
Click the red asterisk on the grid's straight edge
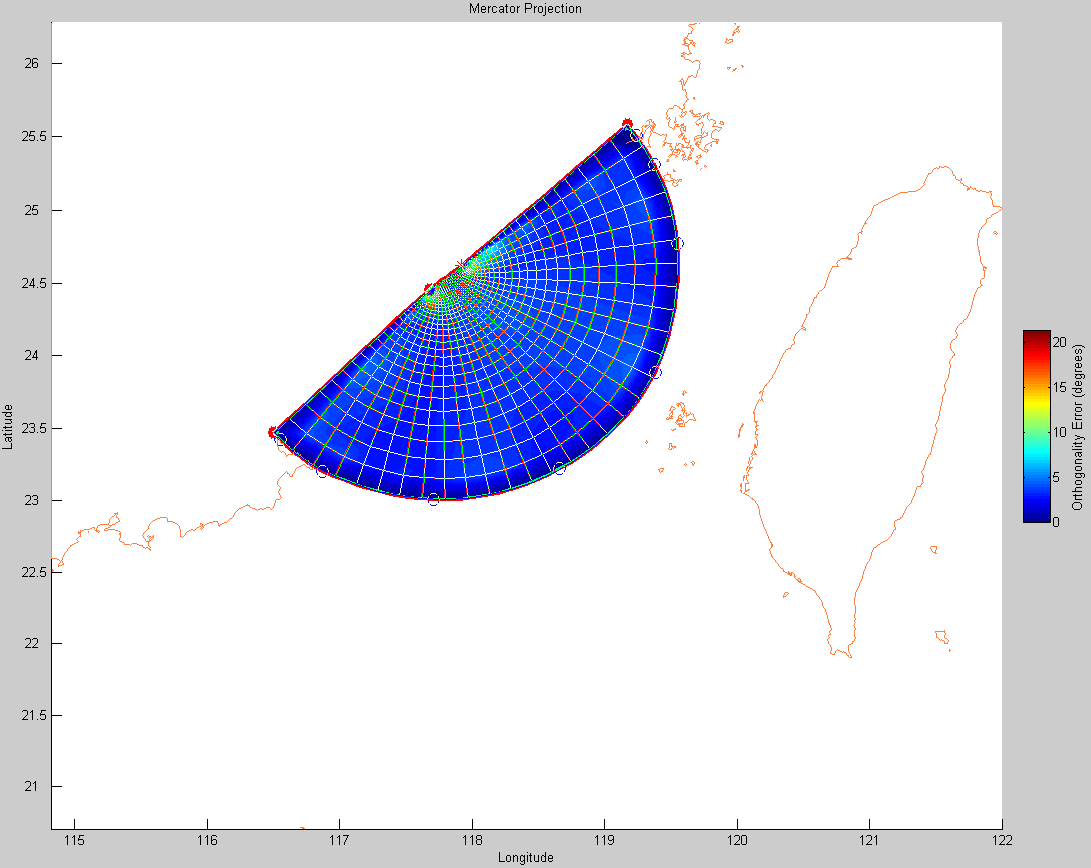460,265
